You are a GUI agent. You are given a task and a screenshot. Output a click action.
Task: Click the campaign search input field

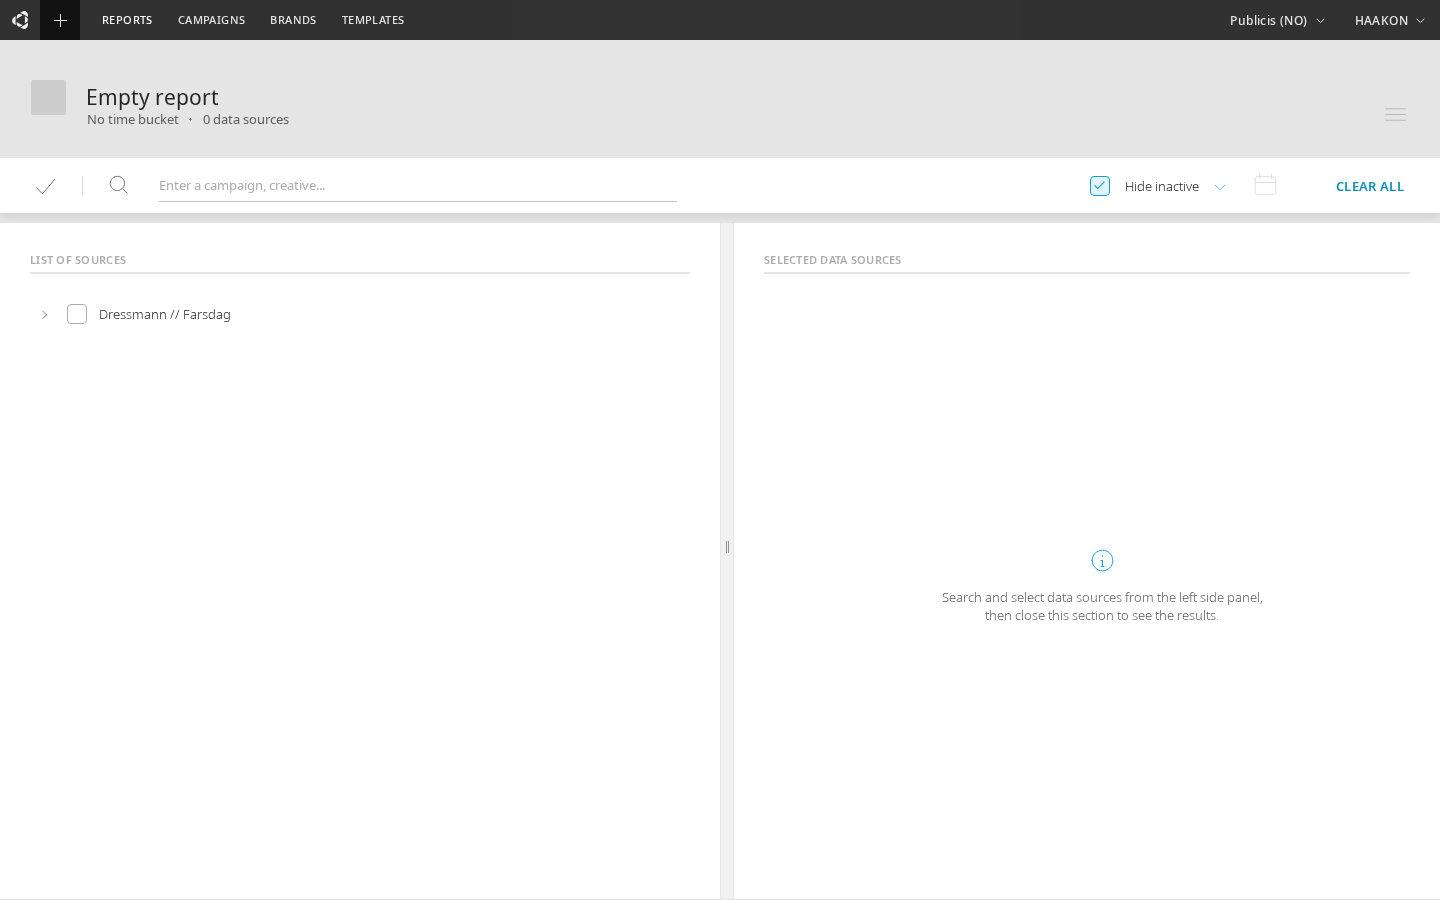tap(417, 185)
